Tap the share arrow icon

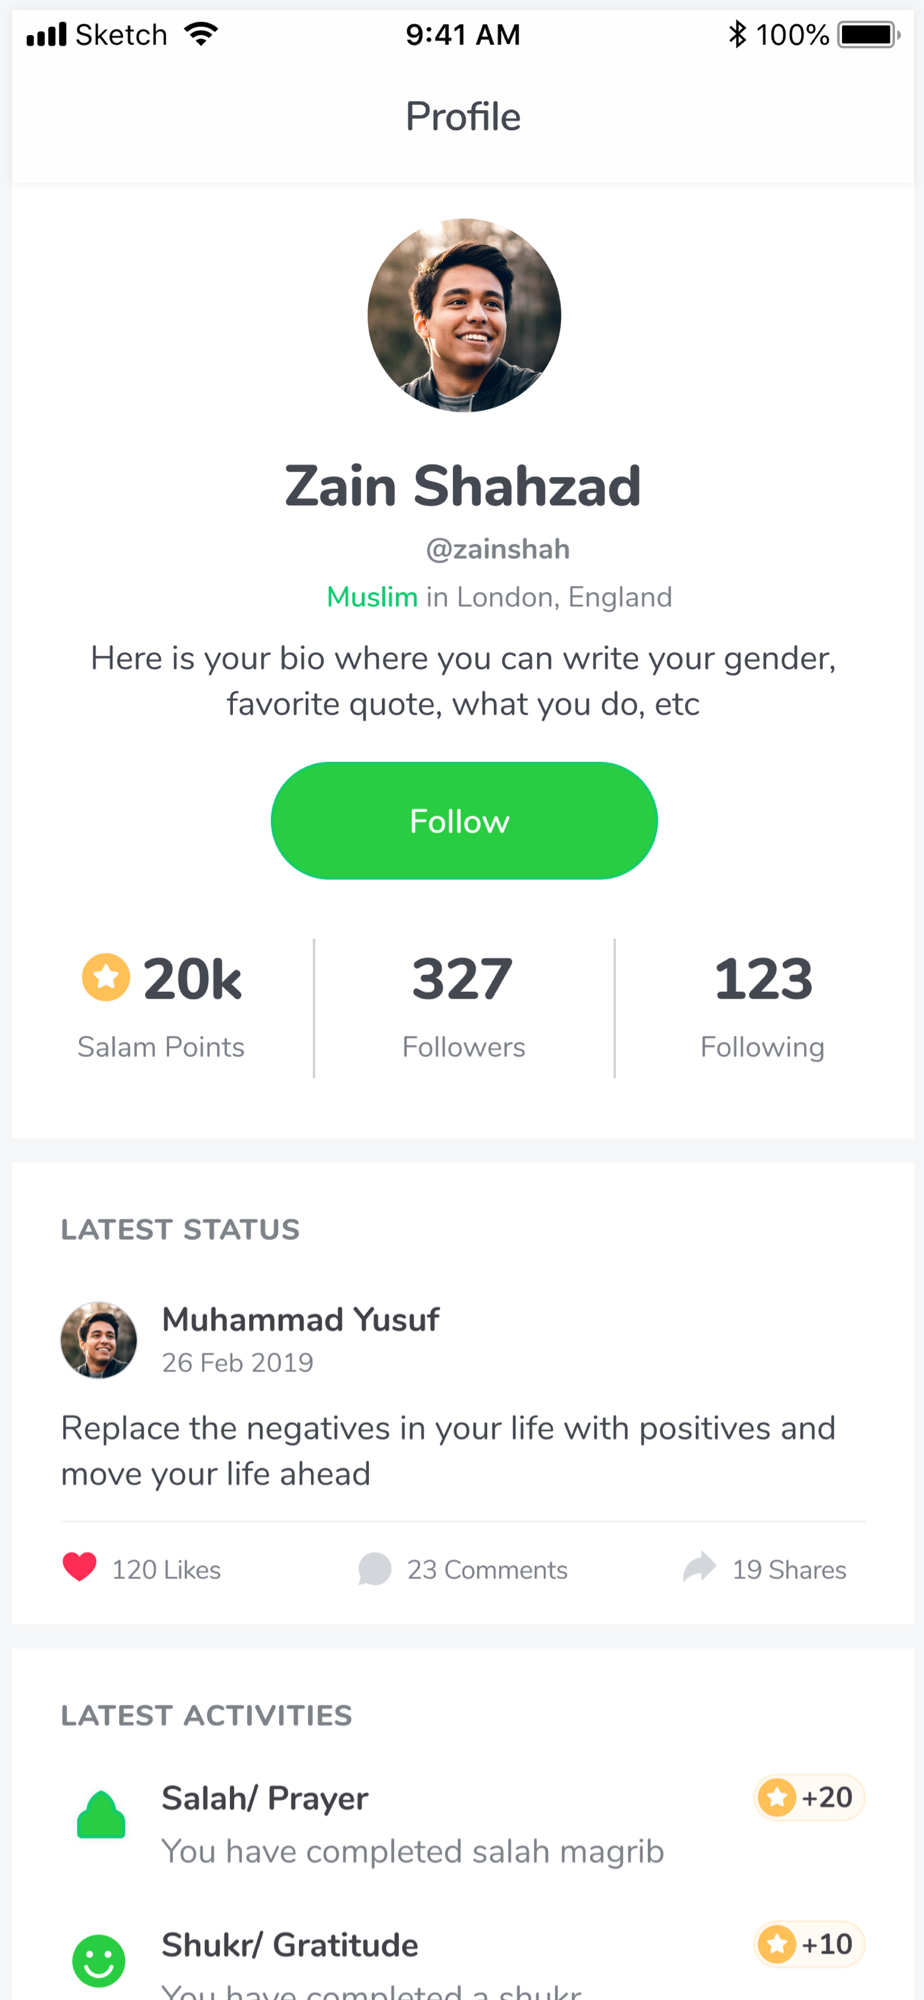700,1567
